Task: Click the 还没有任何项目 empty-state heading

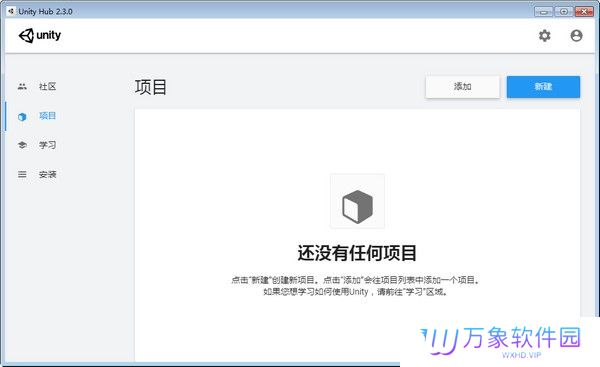Action: click(x=357, y=253)
